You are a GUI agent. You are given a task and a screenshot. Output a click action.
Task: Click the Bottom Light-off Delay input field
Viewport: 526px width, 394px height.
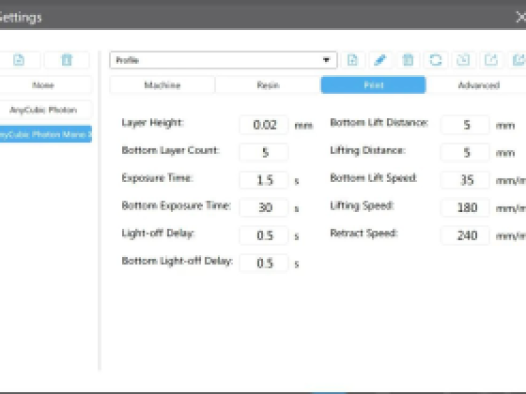(264, 263)
